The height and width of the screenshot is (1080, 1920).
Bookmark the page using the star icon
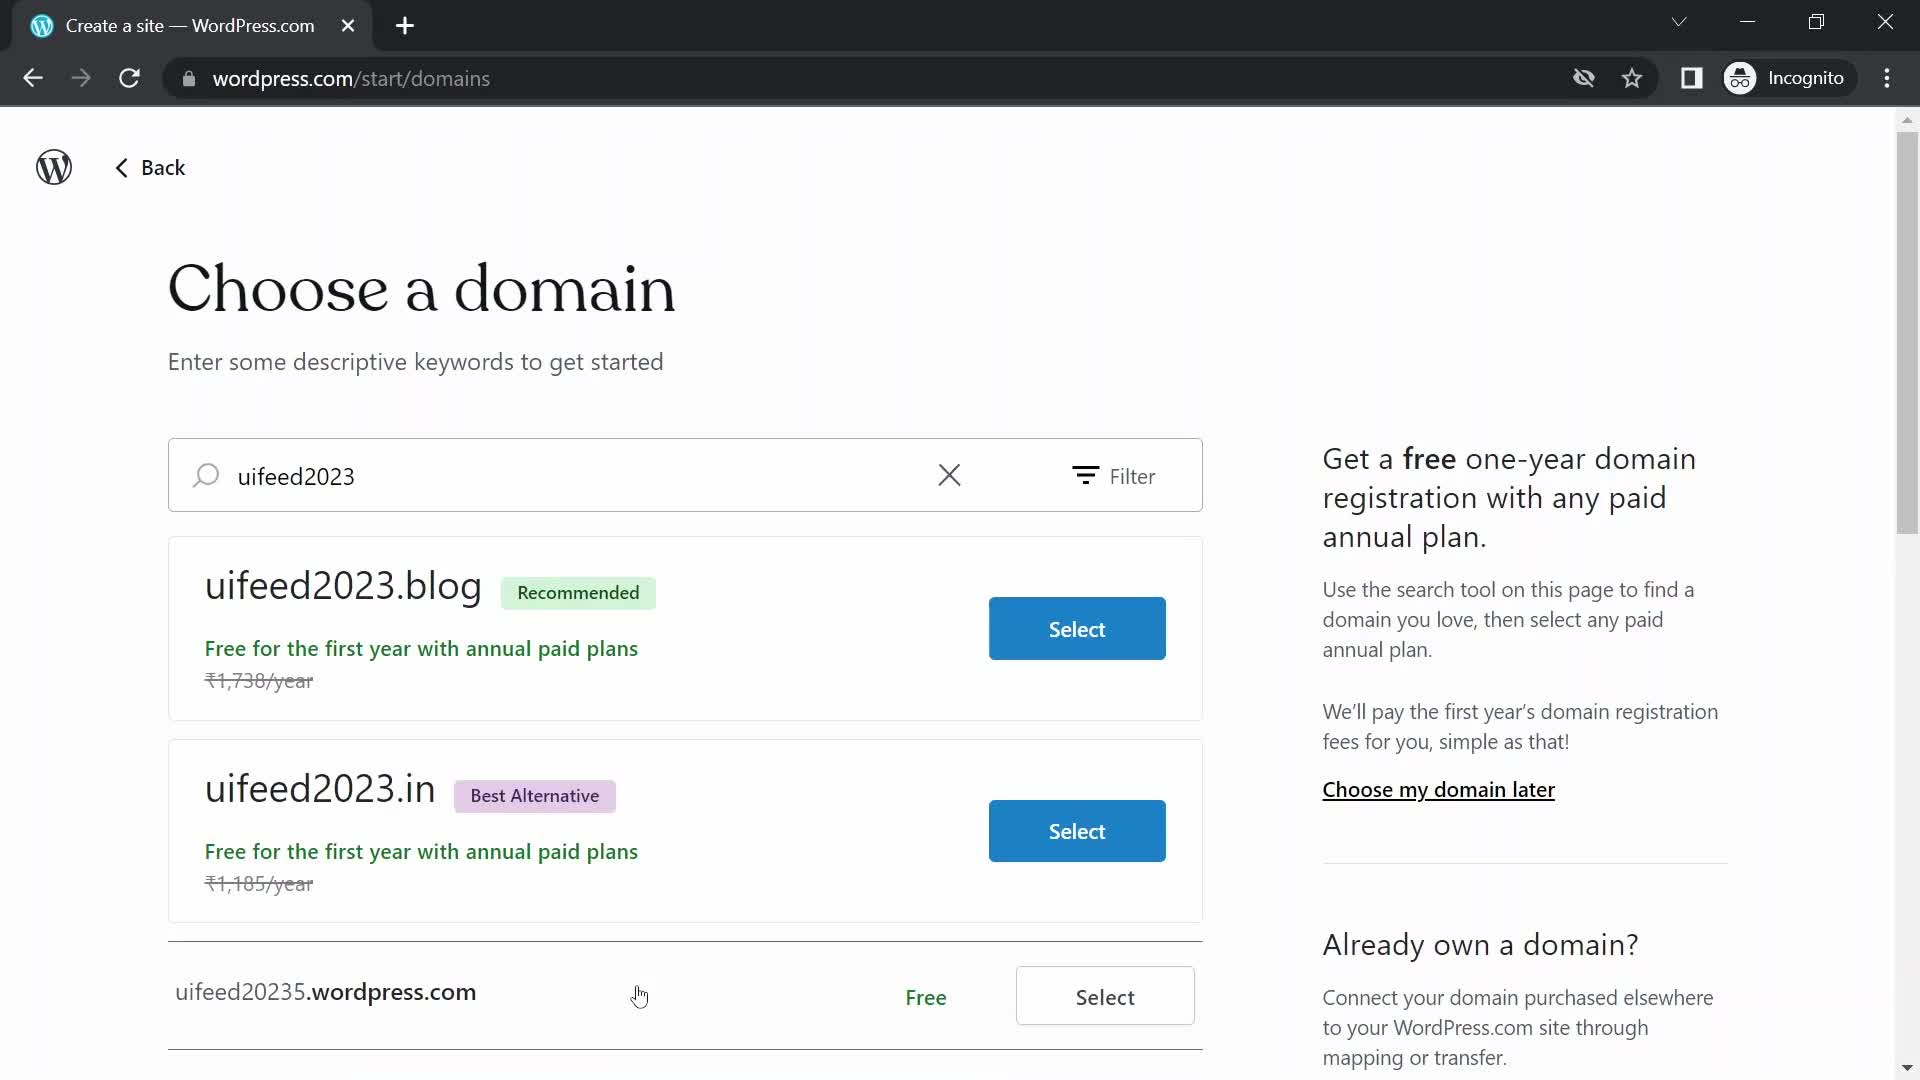tap(1633, 78)
